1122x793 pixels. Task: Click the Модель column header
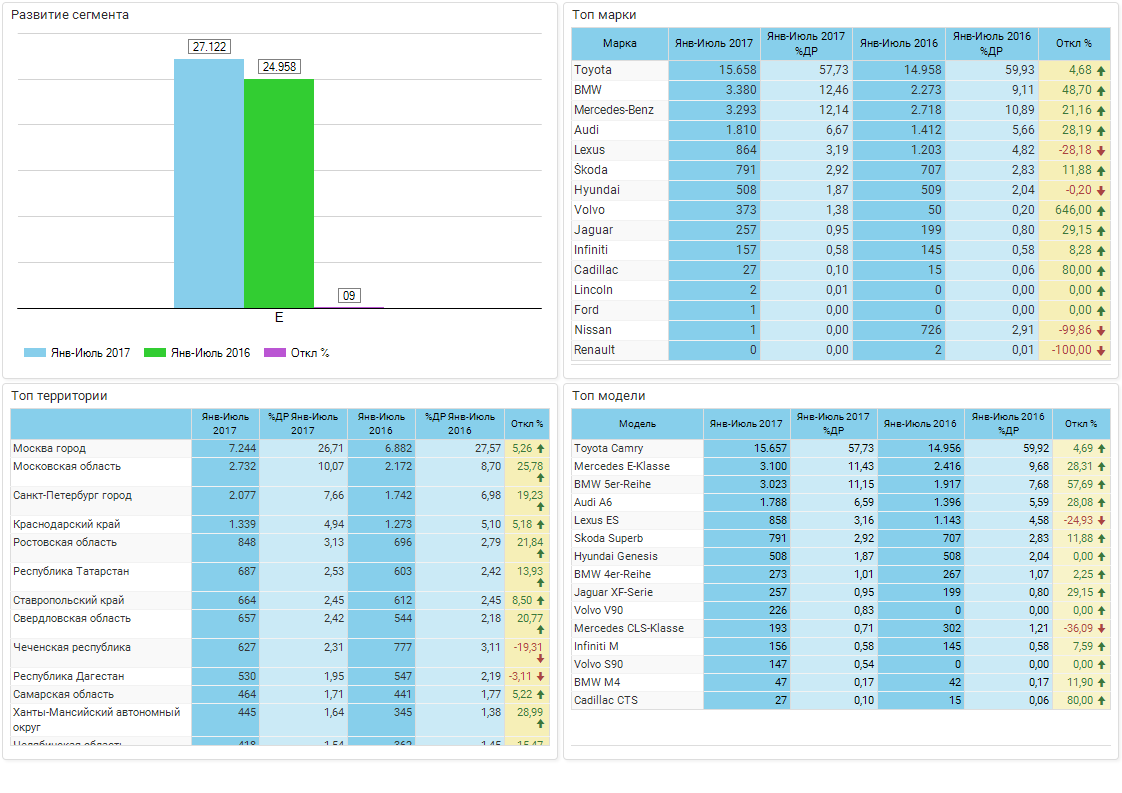tap(638, 424)
